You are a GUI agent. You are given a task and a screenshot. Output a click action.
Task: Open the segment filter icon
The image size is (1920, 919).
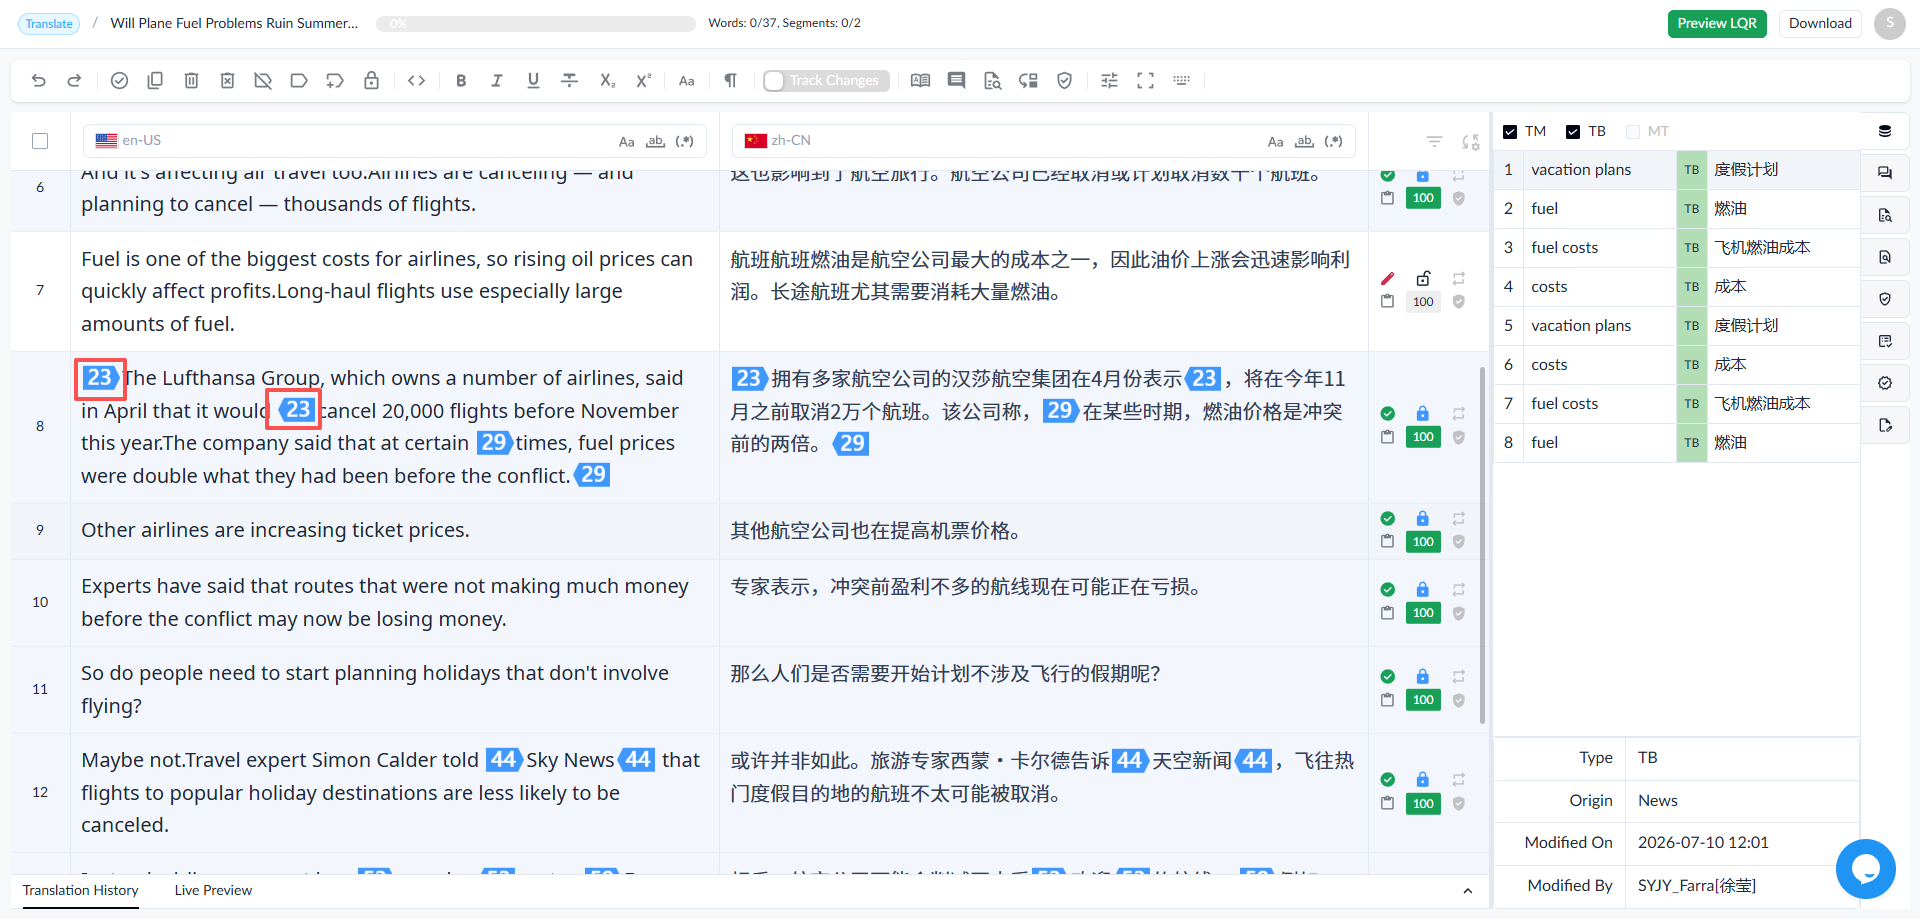[1434, 142]
